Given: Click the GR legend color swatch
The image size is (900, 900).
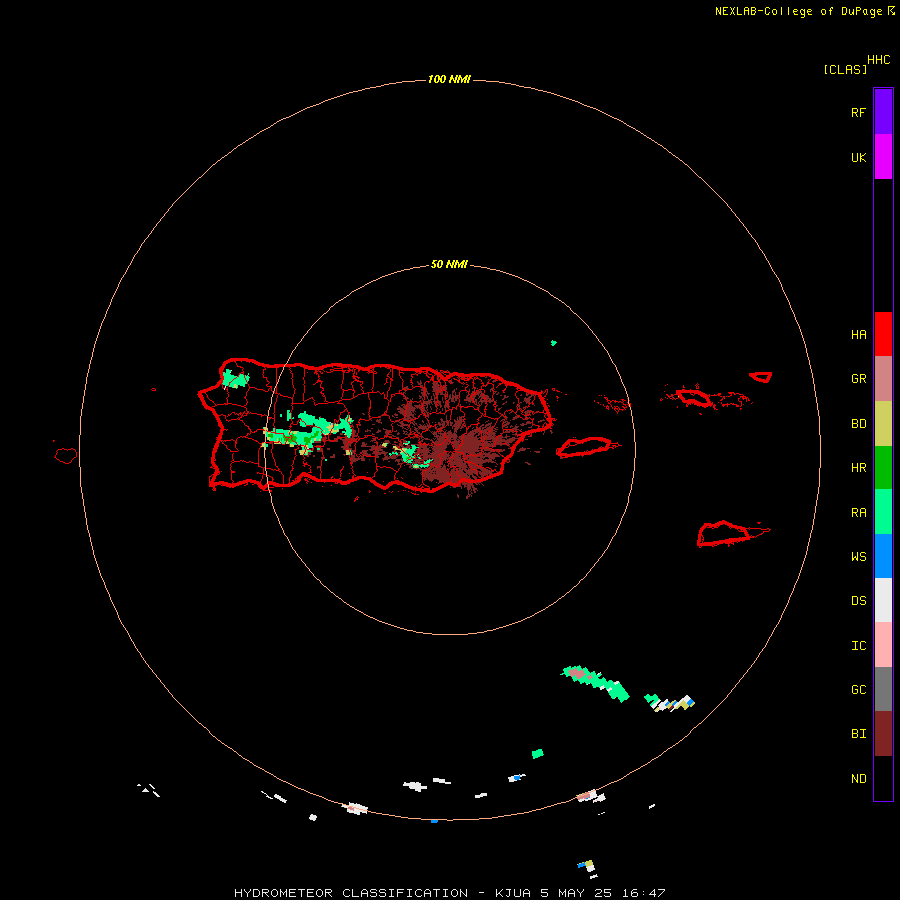Looking at the screenshot, I should 883,379.
